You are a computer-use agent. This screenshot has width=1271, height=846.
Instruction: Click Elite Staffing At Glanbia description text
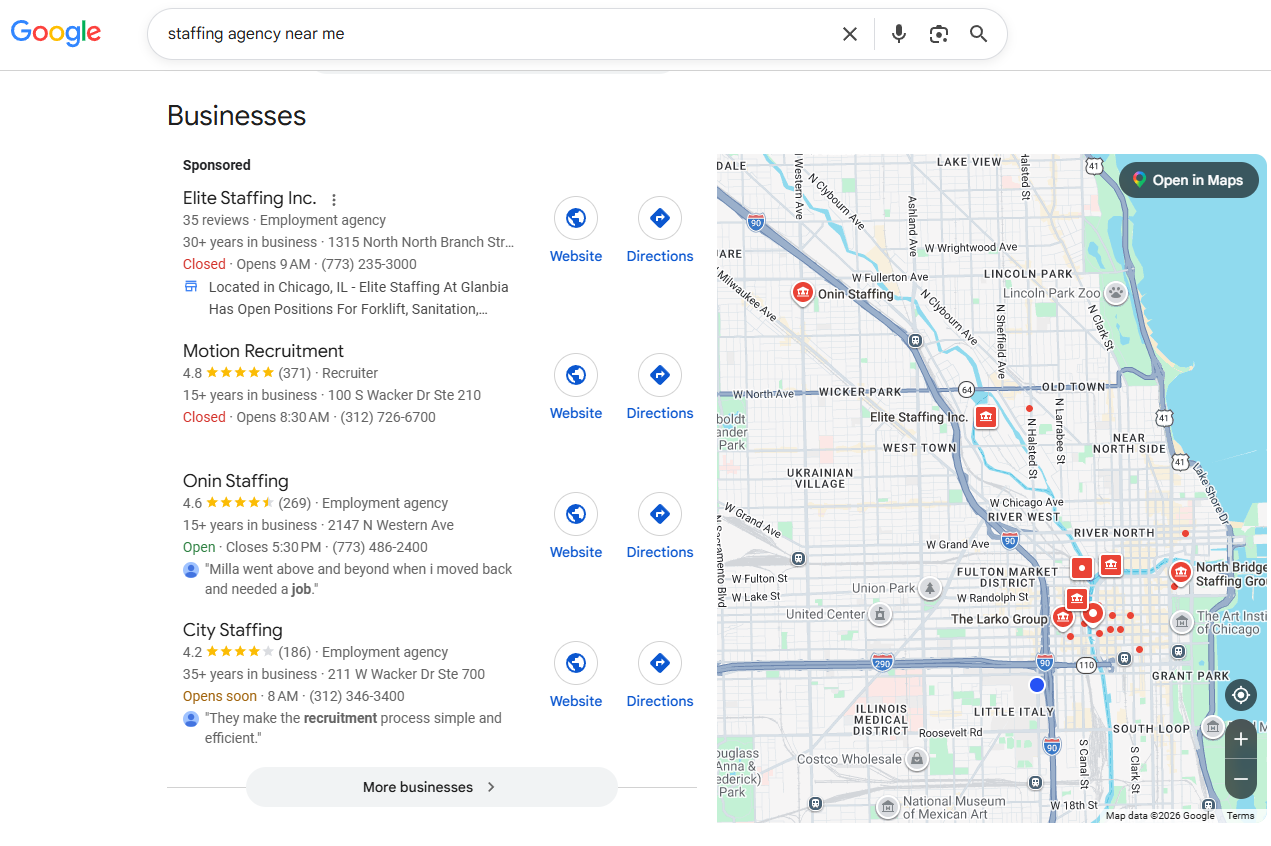click(x=358, y=298)
